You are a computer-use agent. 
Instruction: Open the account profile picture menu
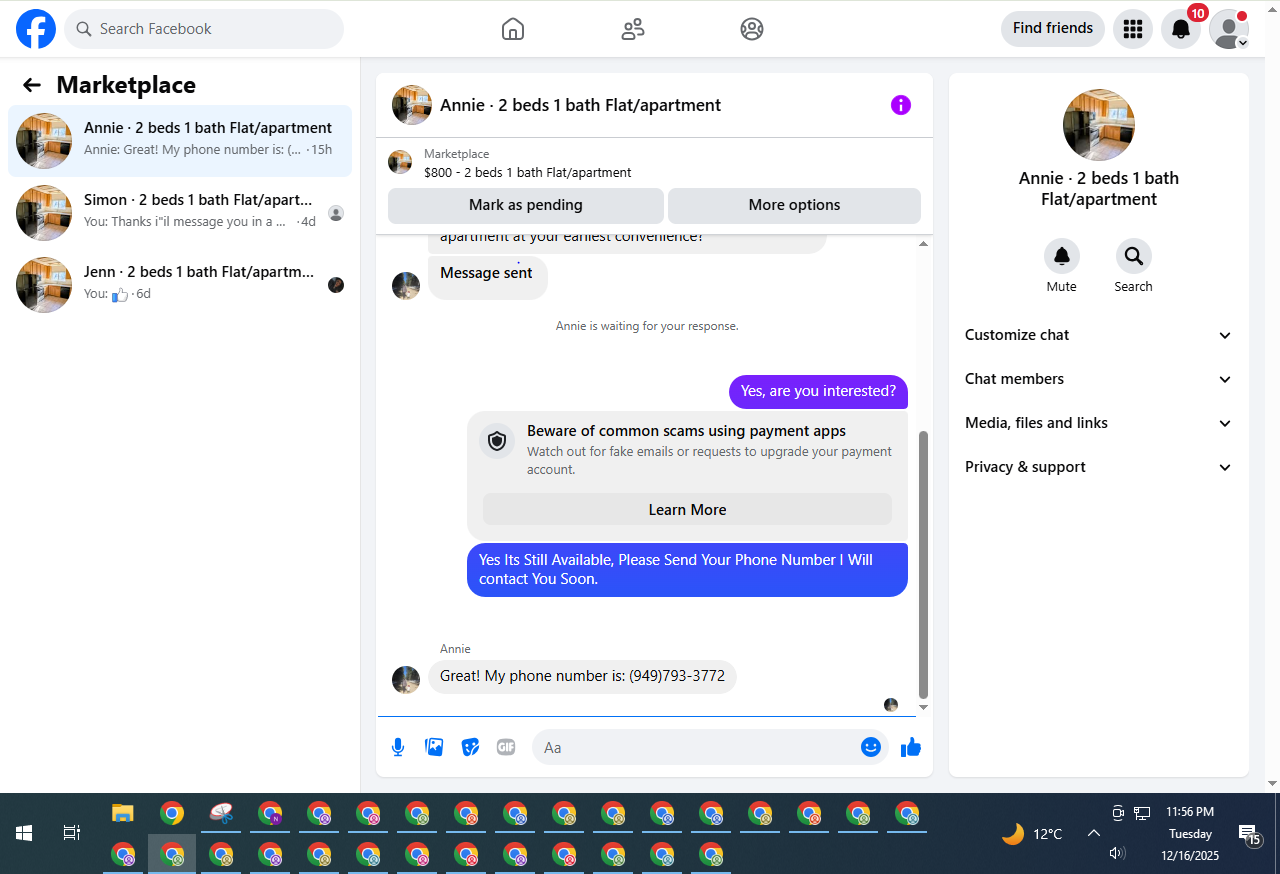coord(1229,29)
